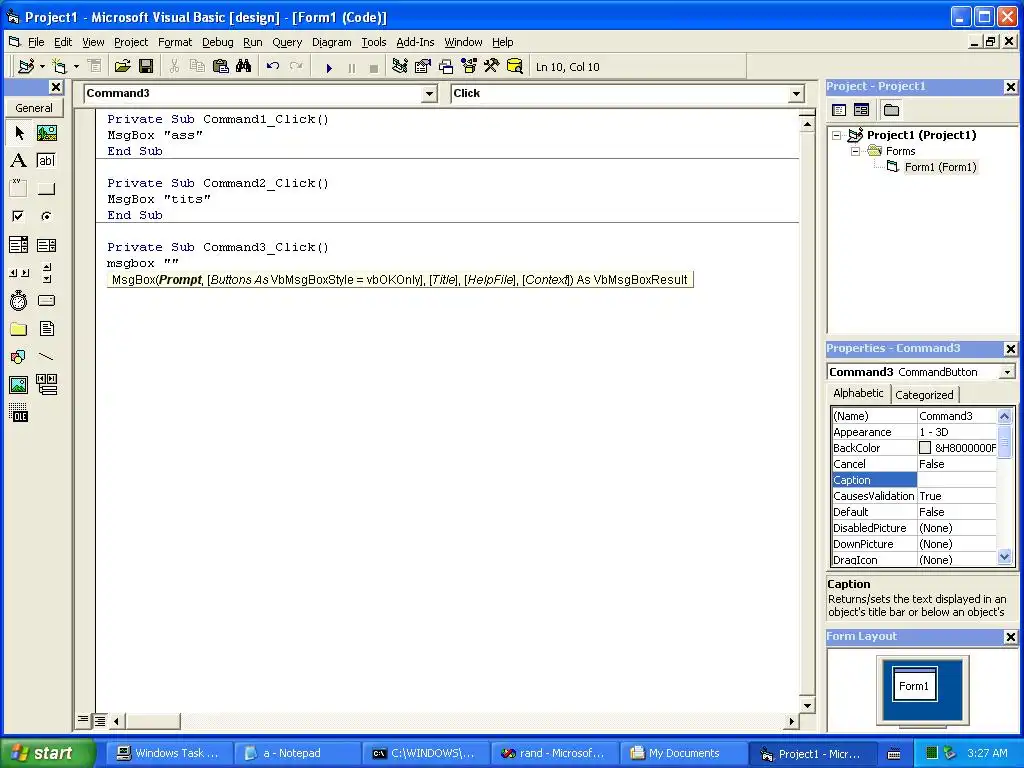This screenshot has height=768, width=1024.
Task: Select the DriveListBox control tool
Action: [x=46, y=300]
